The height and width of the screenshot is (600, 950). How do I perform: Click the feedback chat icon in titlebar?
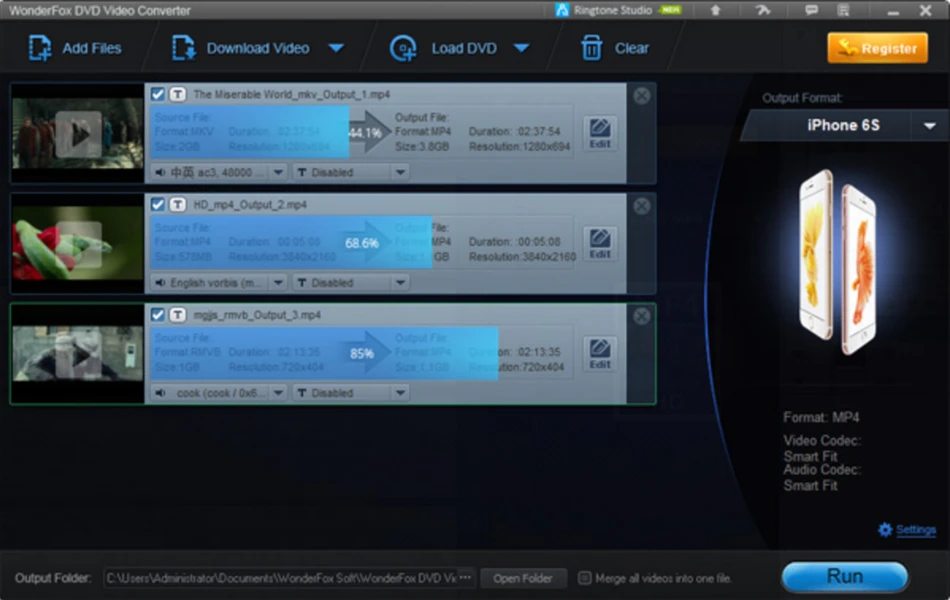click(812, 10)
